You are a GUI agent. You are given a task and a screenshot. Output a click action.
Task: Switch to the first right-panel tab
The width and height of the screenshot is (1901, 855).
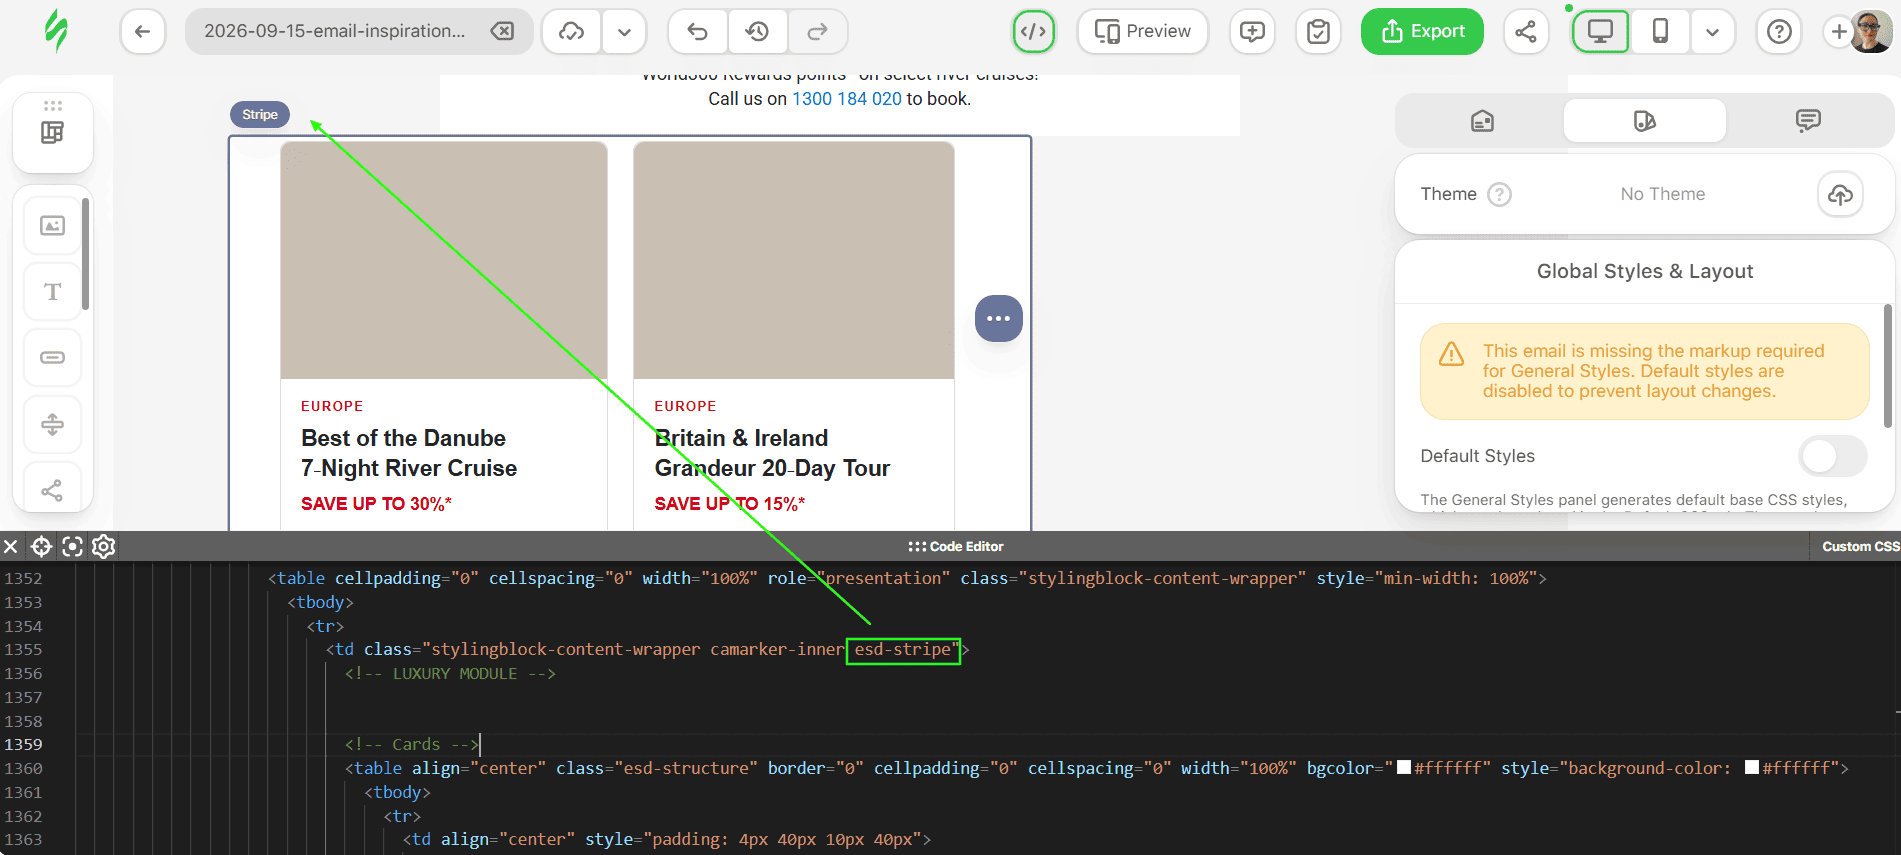(1482, 121)
